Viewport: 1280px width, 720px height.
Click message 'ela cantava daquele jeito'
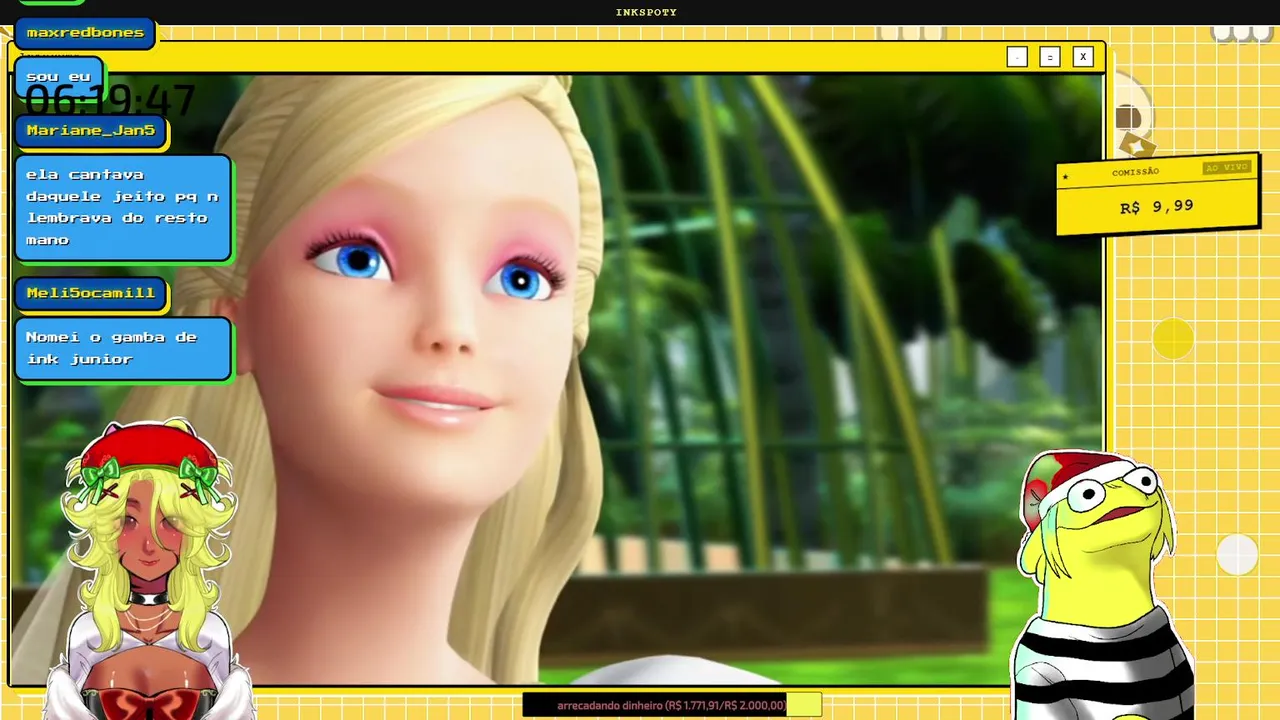coord(122,207)
